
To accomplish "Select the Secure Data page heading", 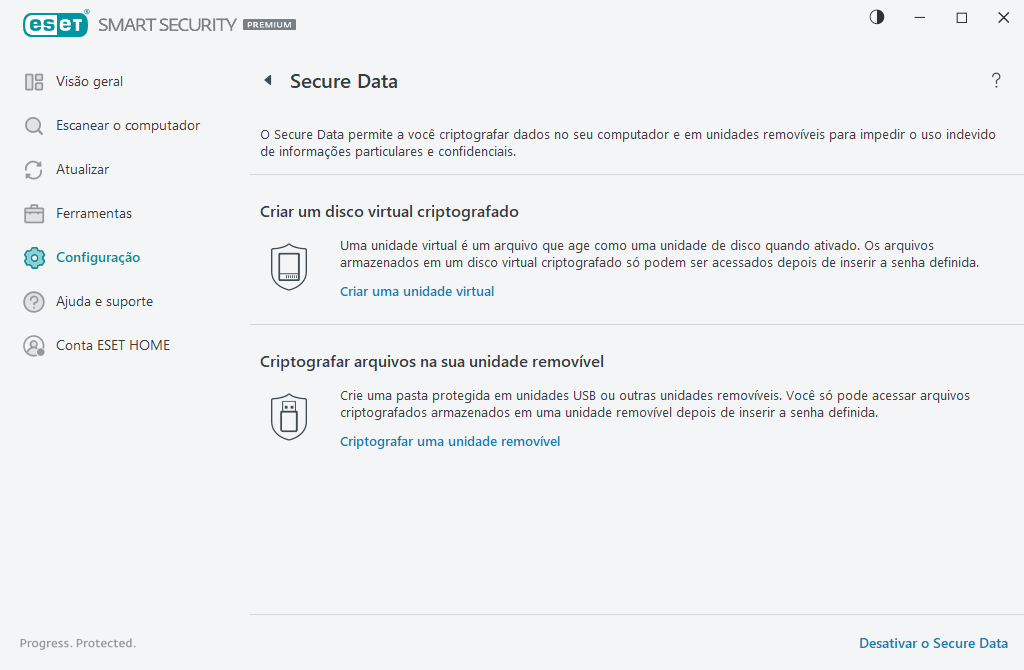I will 342,80.
